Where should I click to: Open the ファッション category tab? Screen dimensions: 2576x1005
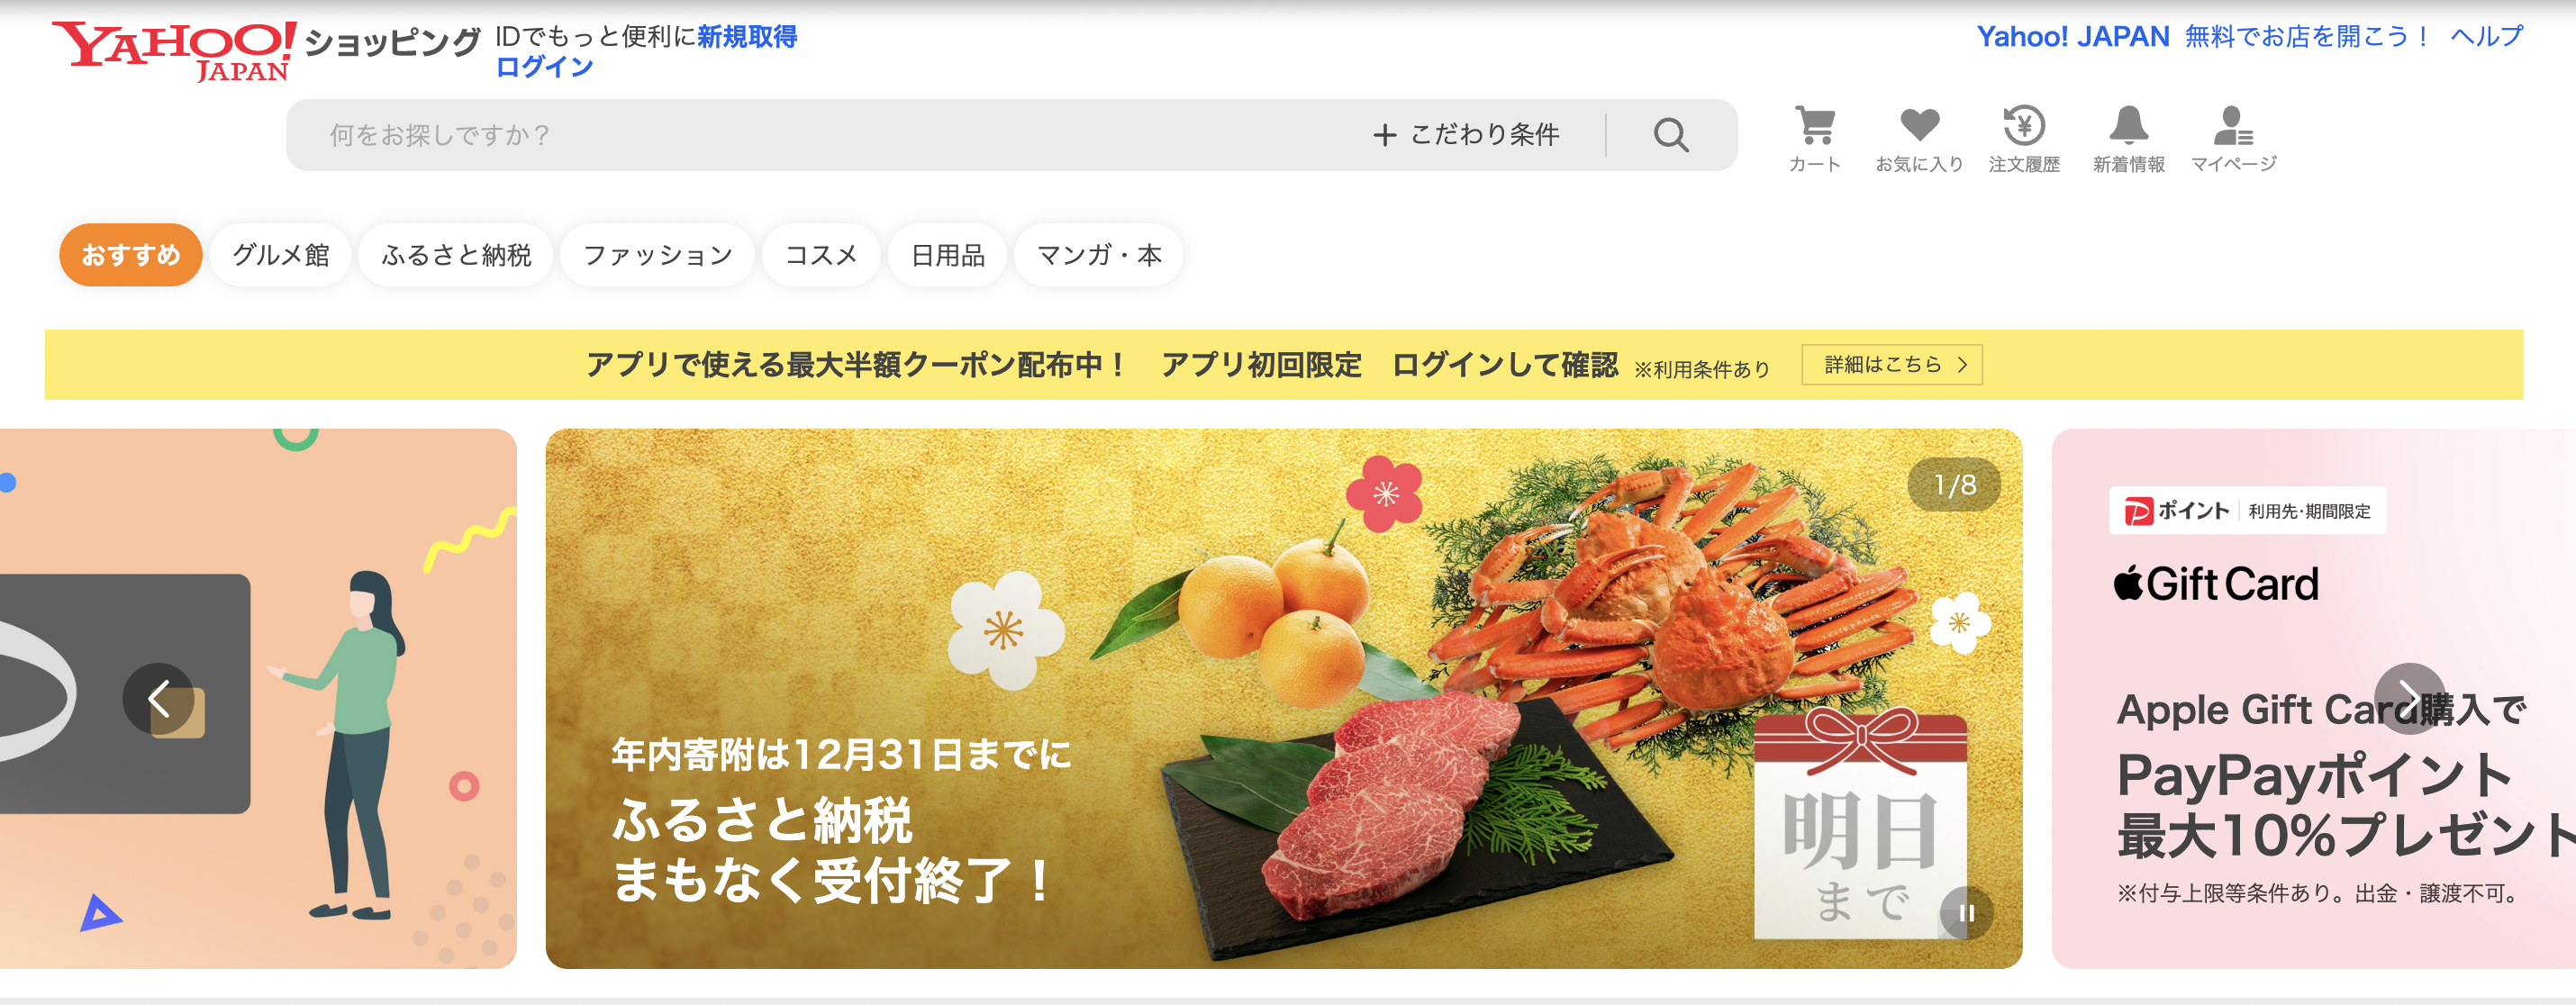(x=657, y=255)
